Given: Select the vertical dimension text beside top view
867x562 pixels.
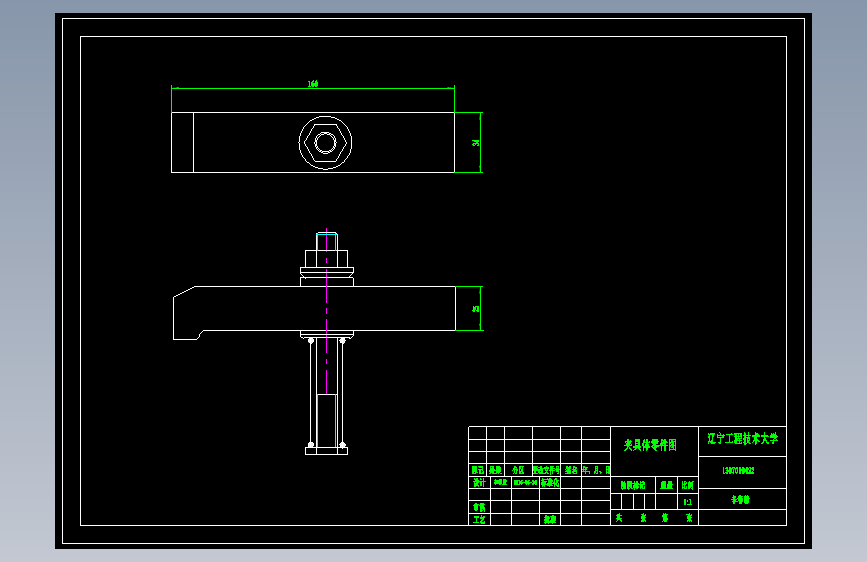Looking at the screenshot, I should 476,143.
